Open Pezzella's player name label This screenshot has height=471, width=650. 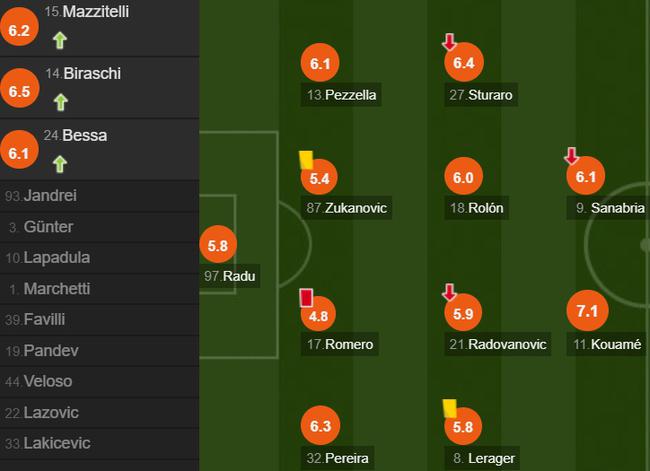tap(341, 95)
